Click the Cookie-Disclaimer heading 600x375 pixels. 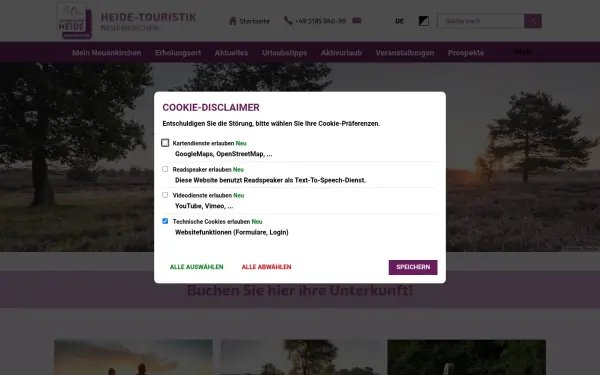(x=211, y=108)
